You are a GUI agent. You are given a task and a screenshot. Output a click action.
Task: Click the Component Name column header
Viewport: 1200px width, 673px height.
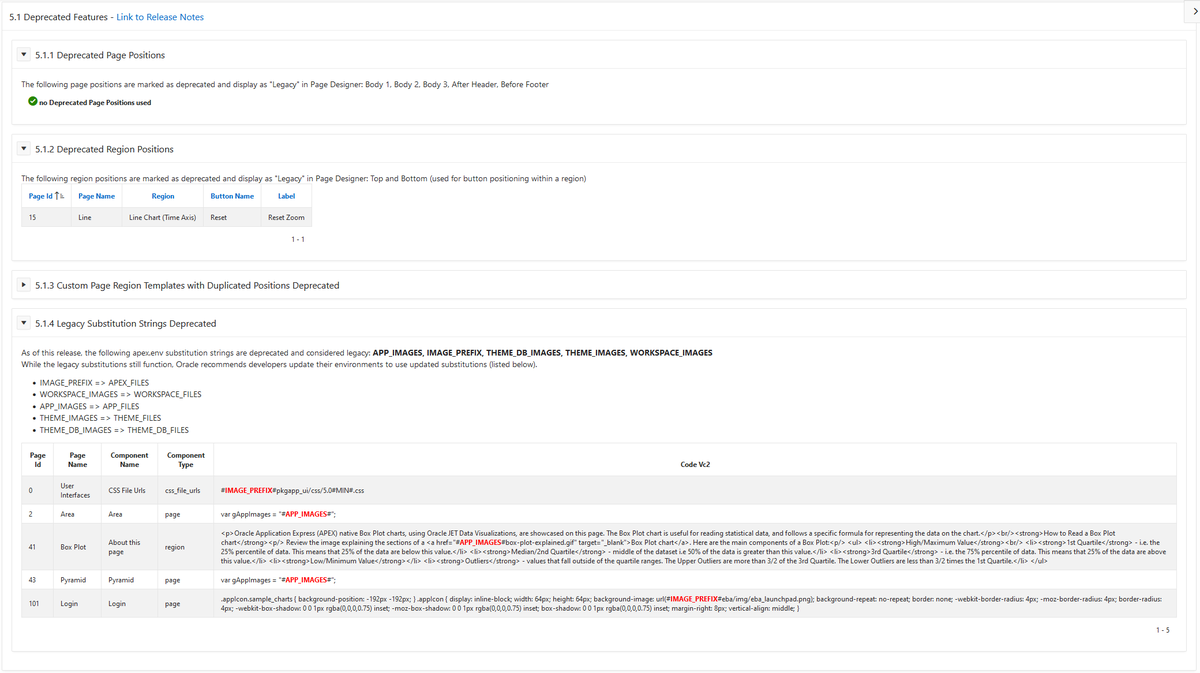pyautogui.click(x=129, y=460)
